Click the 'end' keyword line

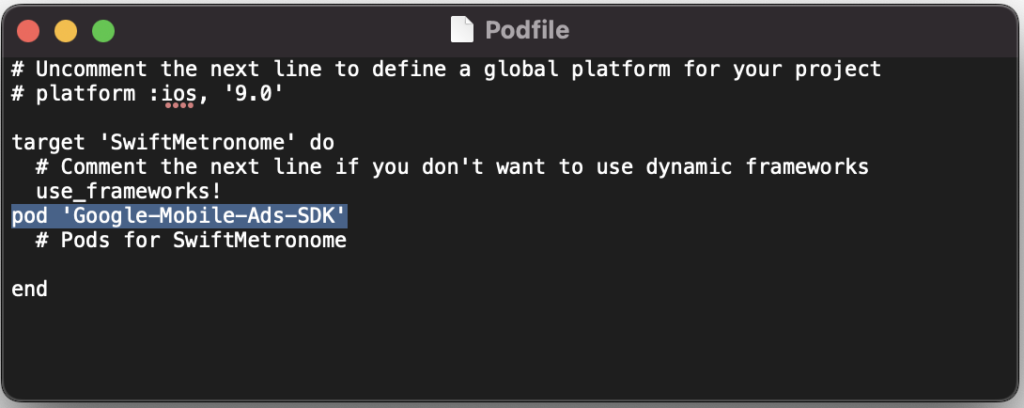point(29,289)
